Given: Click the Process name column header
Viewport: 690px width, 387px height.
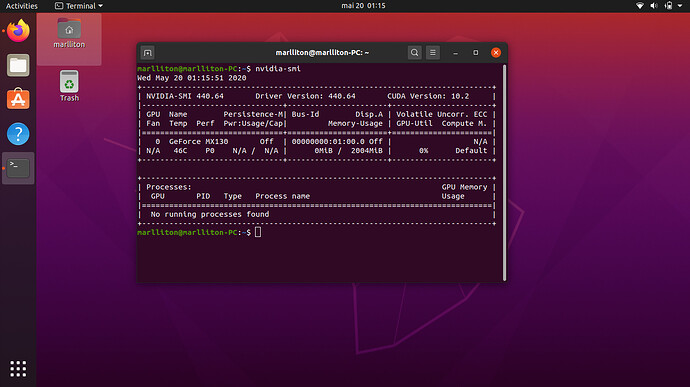Looking at the screenshot, I should click(x=283, y=196).
